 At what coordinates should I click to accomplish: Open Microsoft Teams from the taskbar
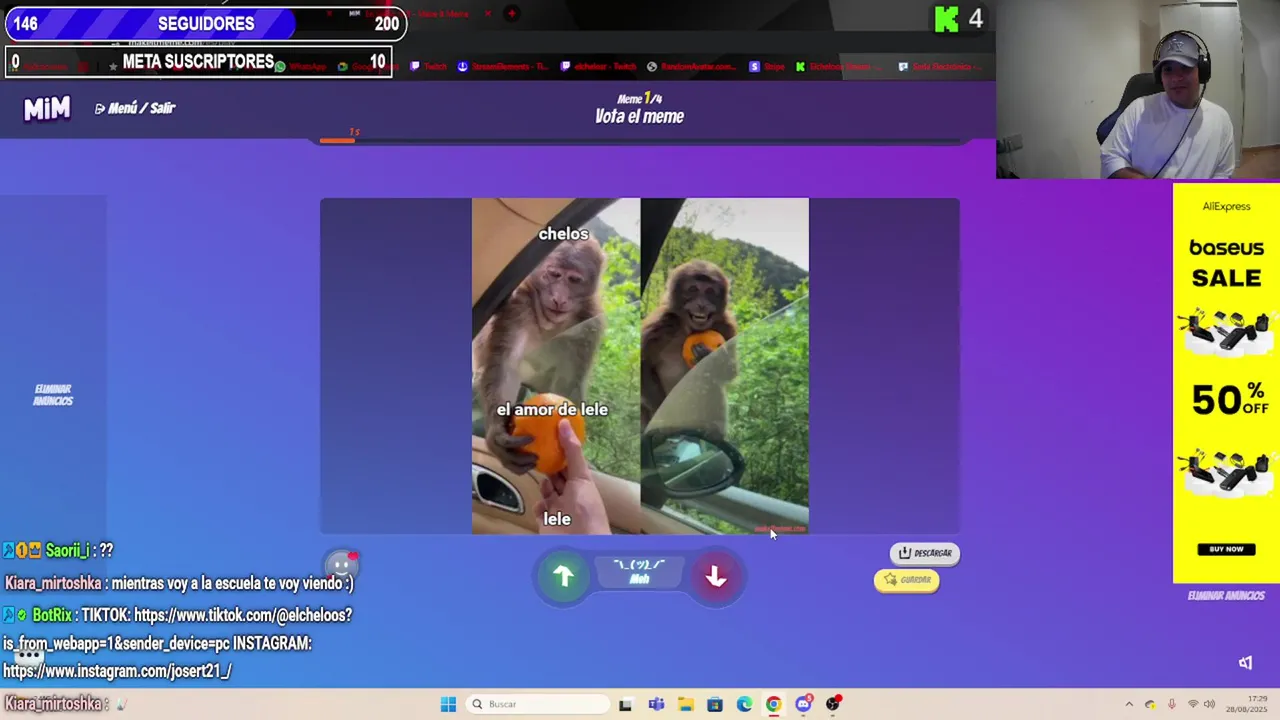click(x=656, y=704)
